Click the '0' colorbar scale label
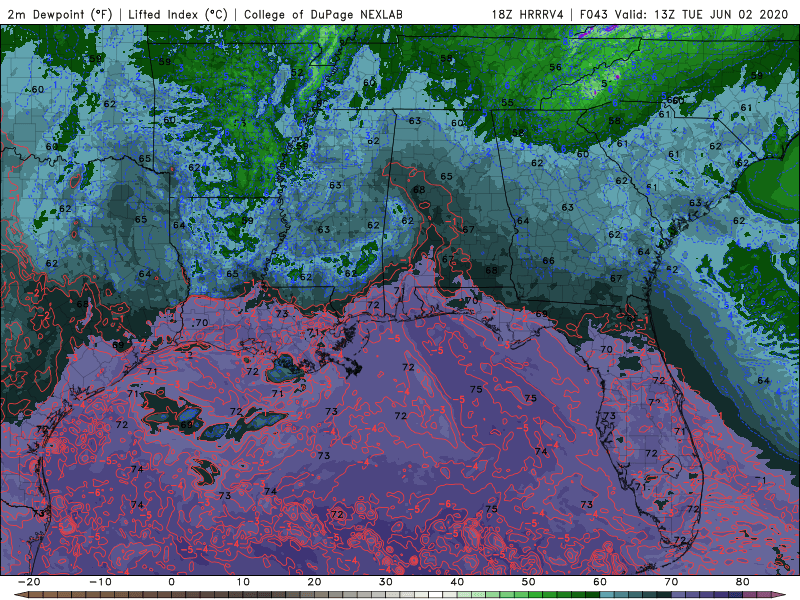This screenshot has height=600, width=800. tap(171, 582)
